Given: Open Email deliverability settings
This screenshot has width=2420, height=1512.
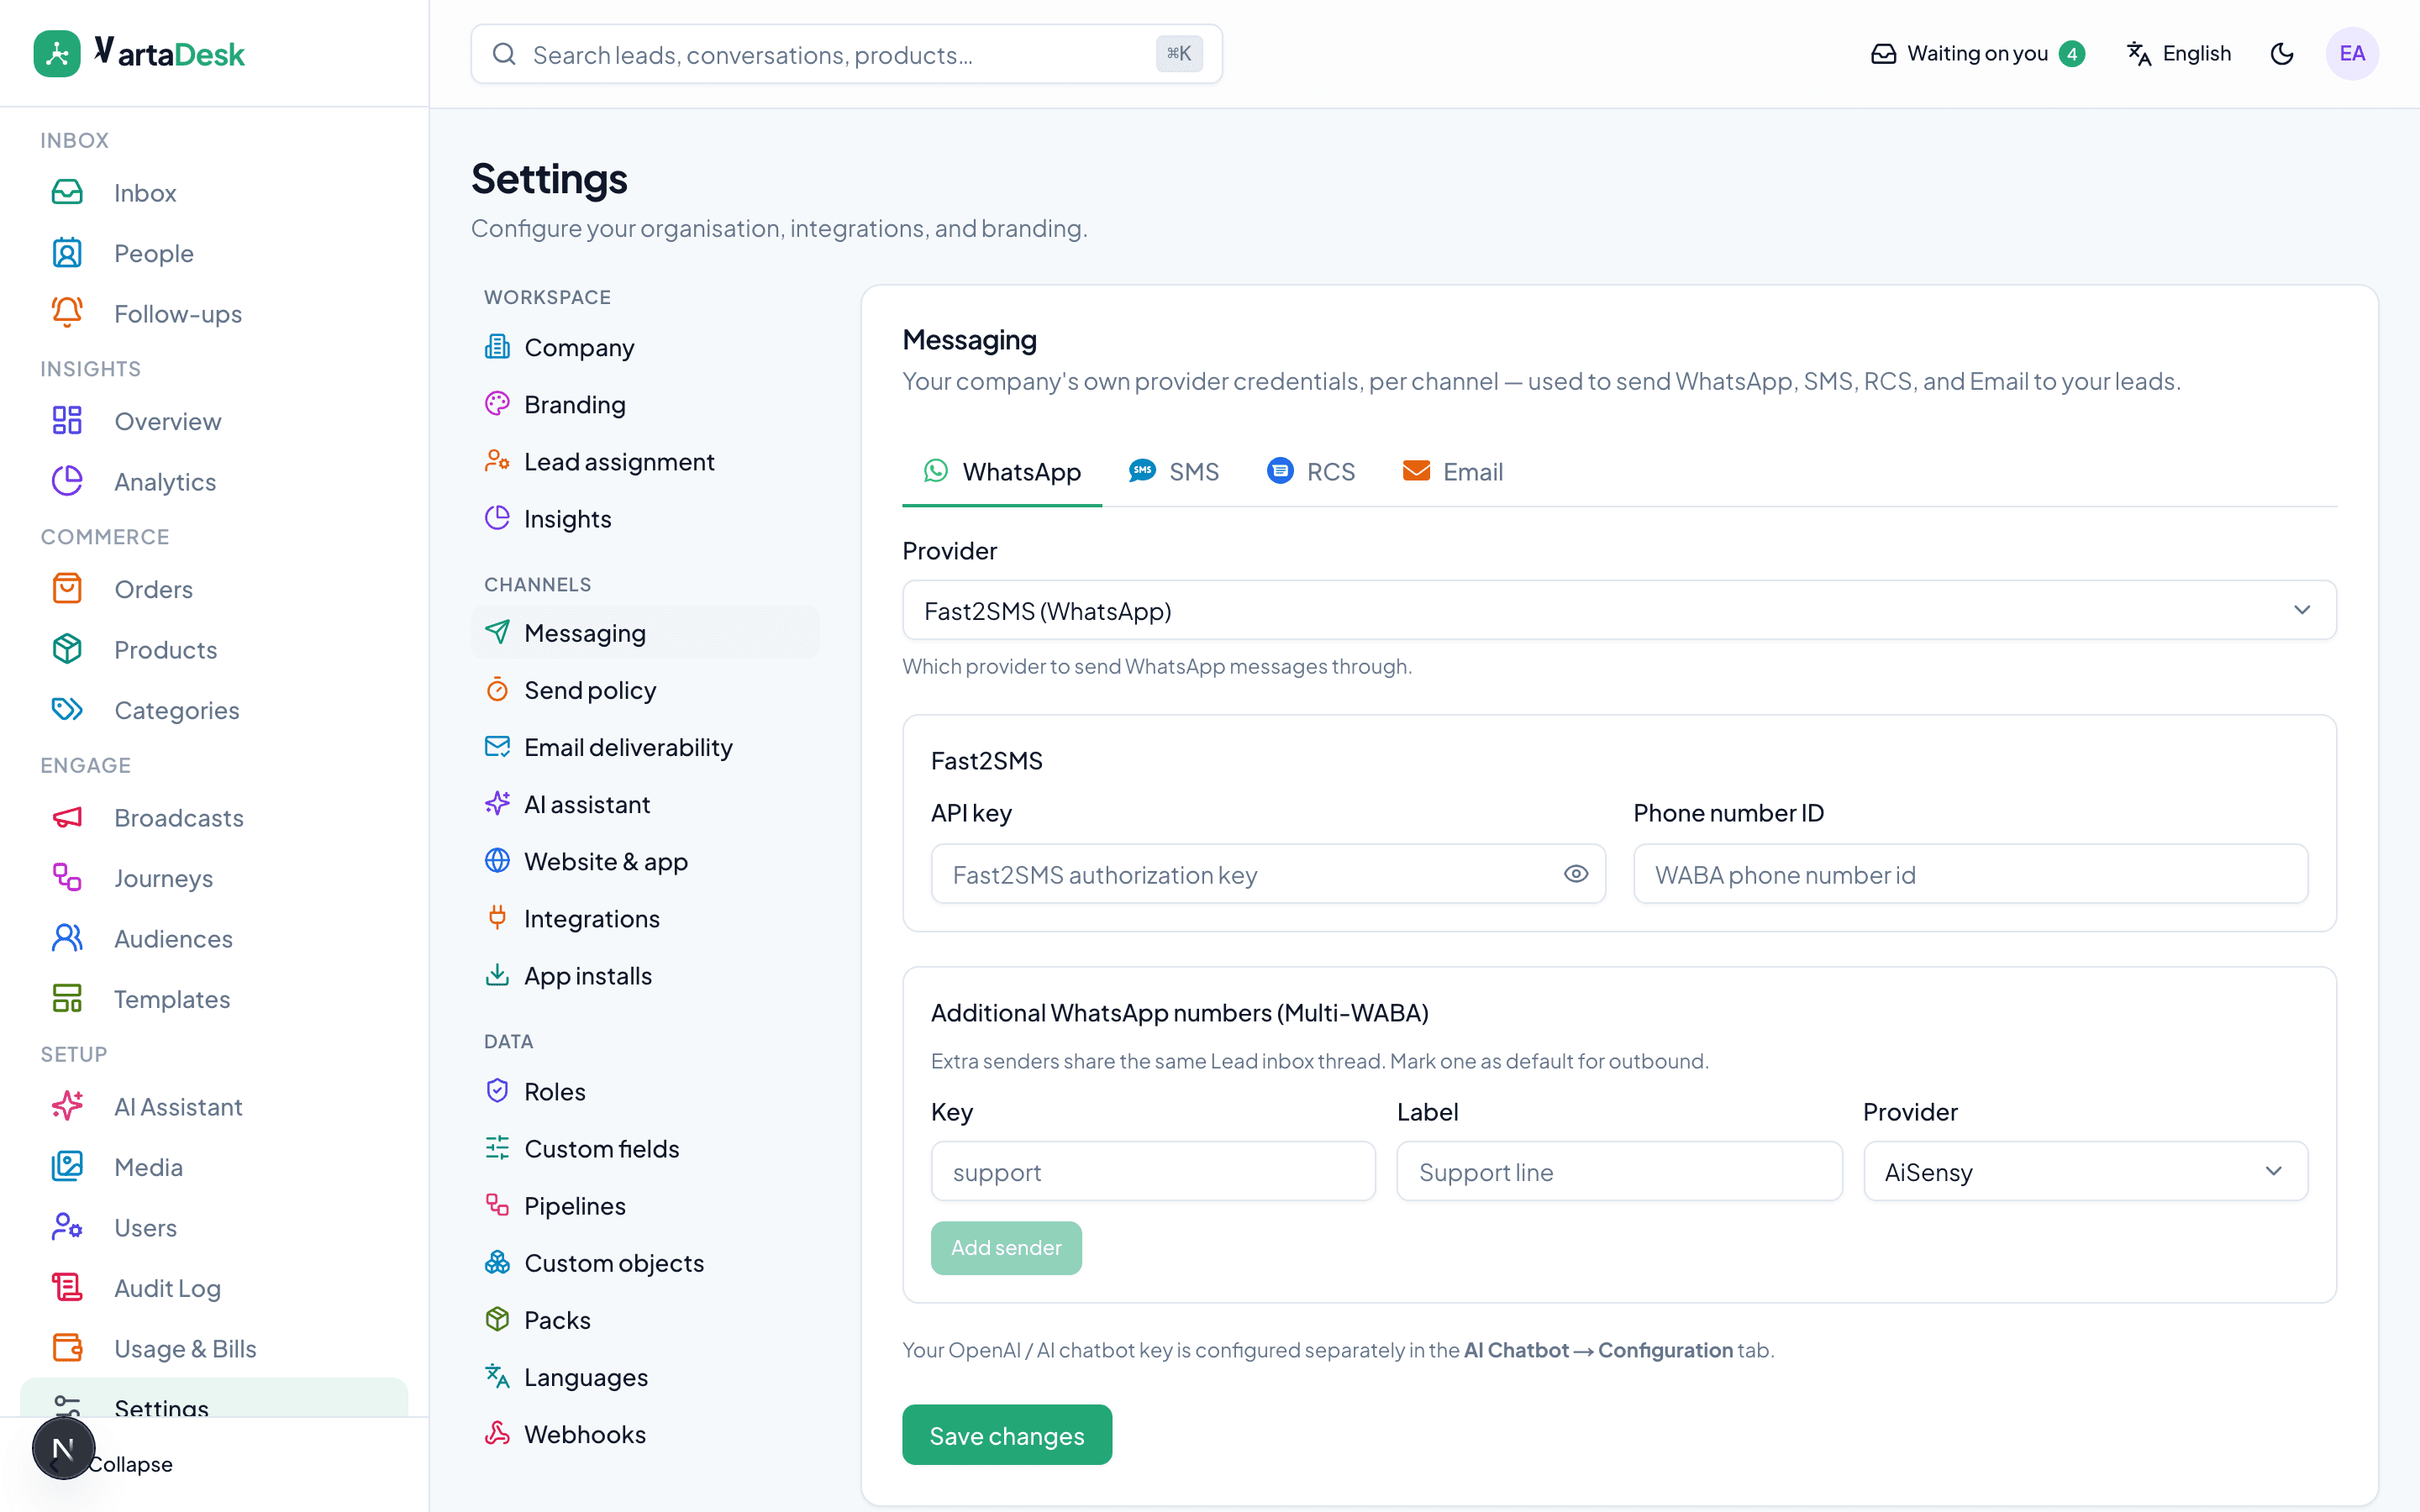Looking at the screenshot, I should [645, 747].
